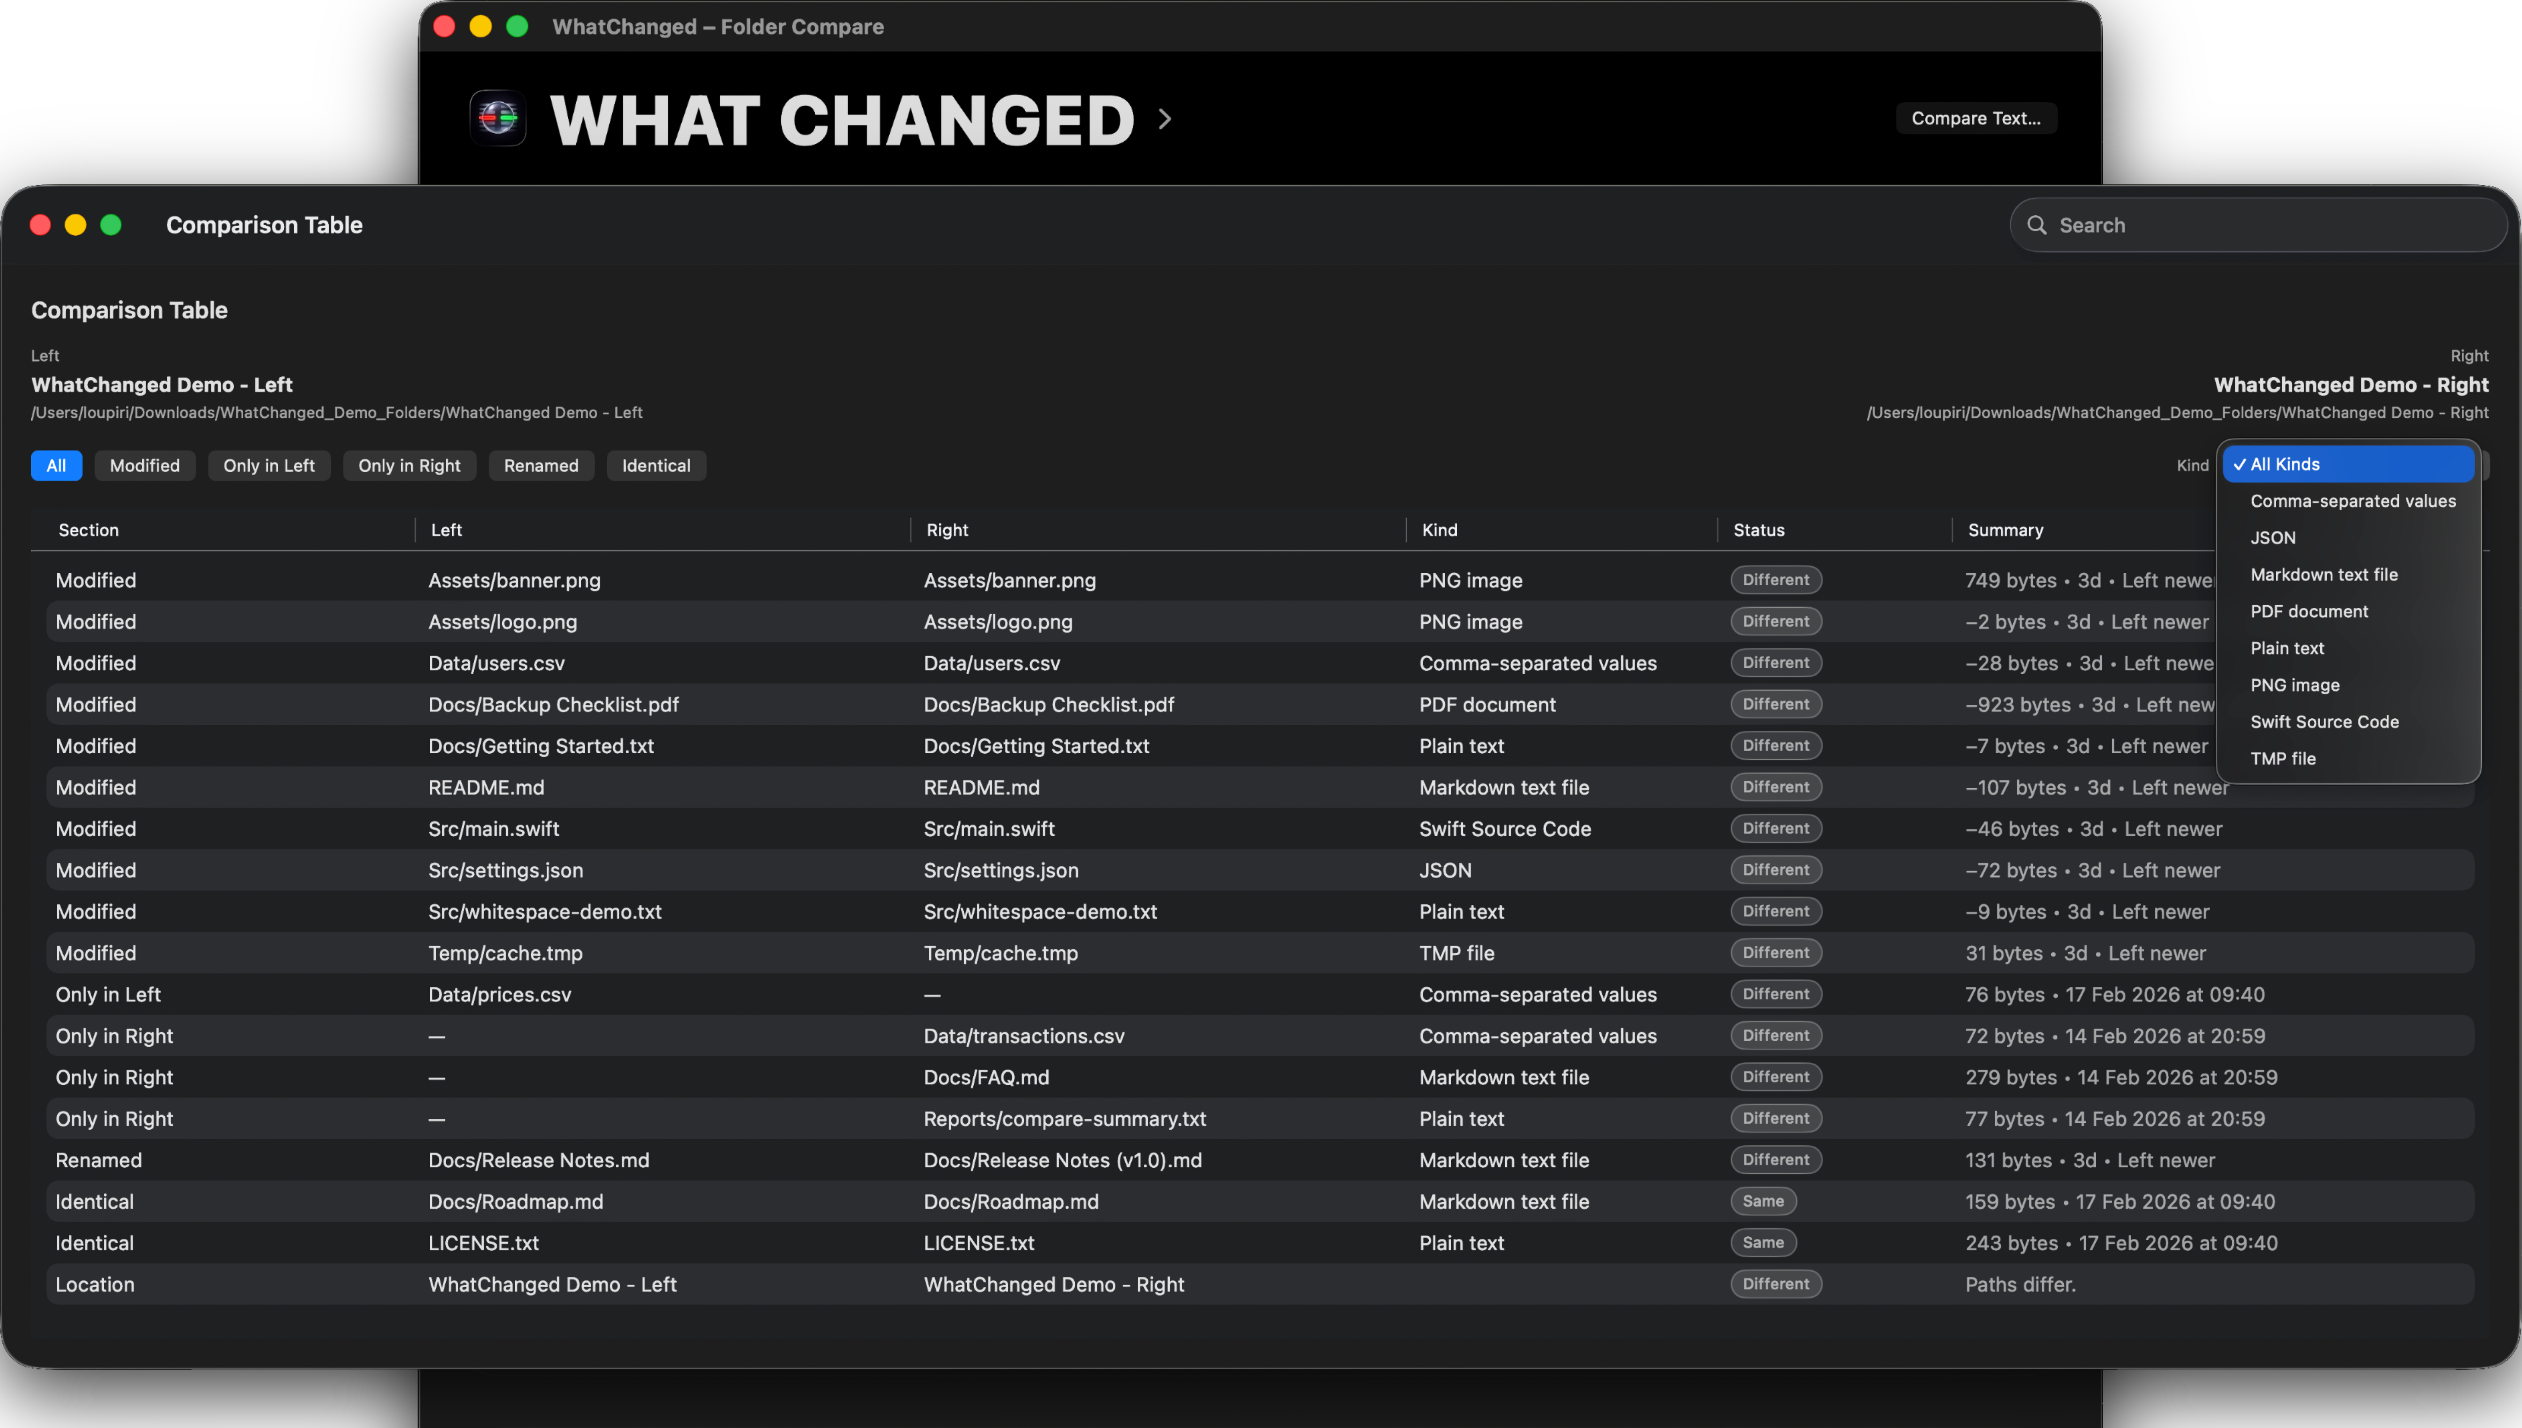Select Docs/Getting Started.txt left cell

point(541,746)
